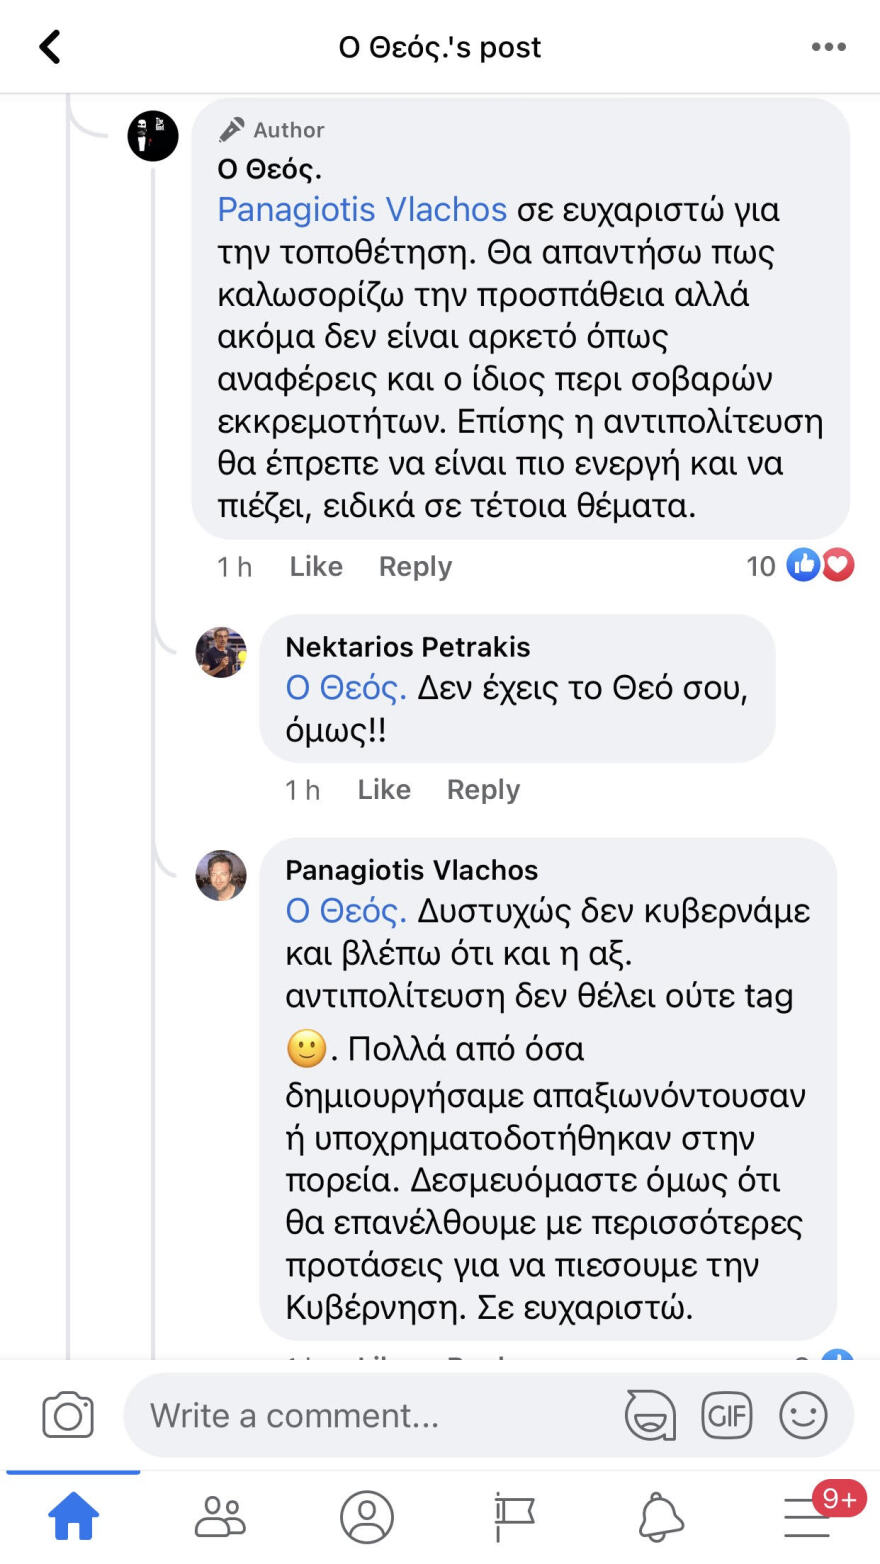Like Nektarios Petrakis's comment
This screenshot has width=880, height=1564.
[x=383, y=789]
